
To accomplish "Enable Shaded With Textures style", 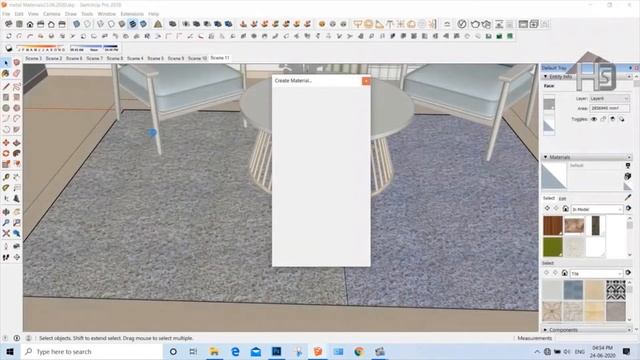I will coord(132,24).
